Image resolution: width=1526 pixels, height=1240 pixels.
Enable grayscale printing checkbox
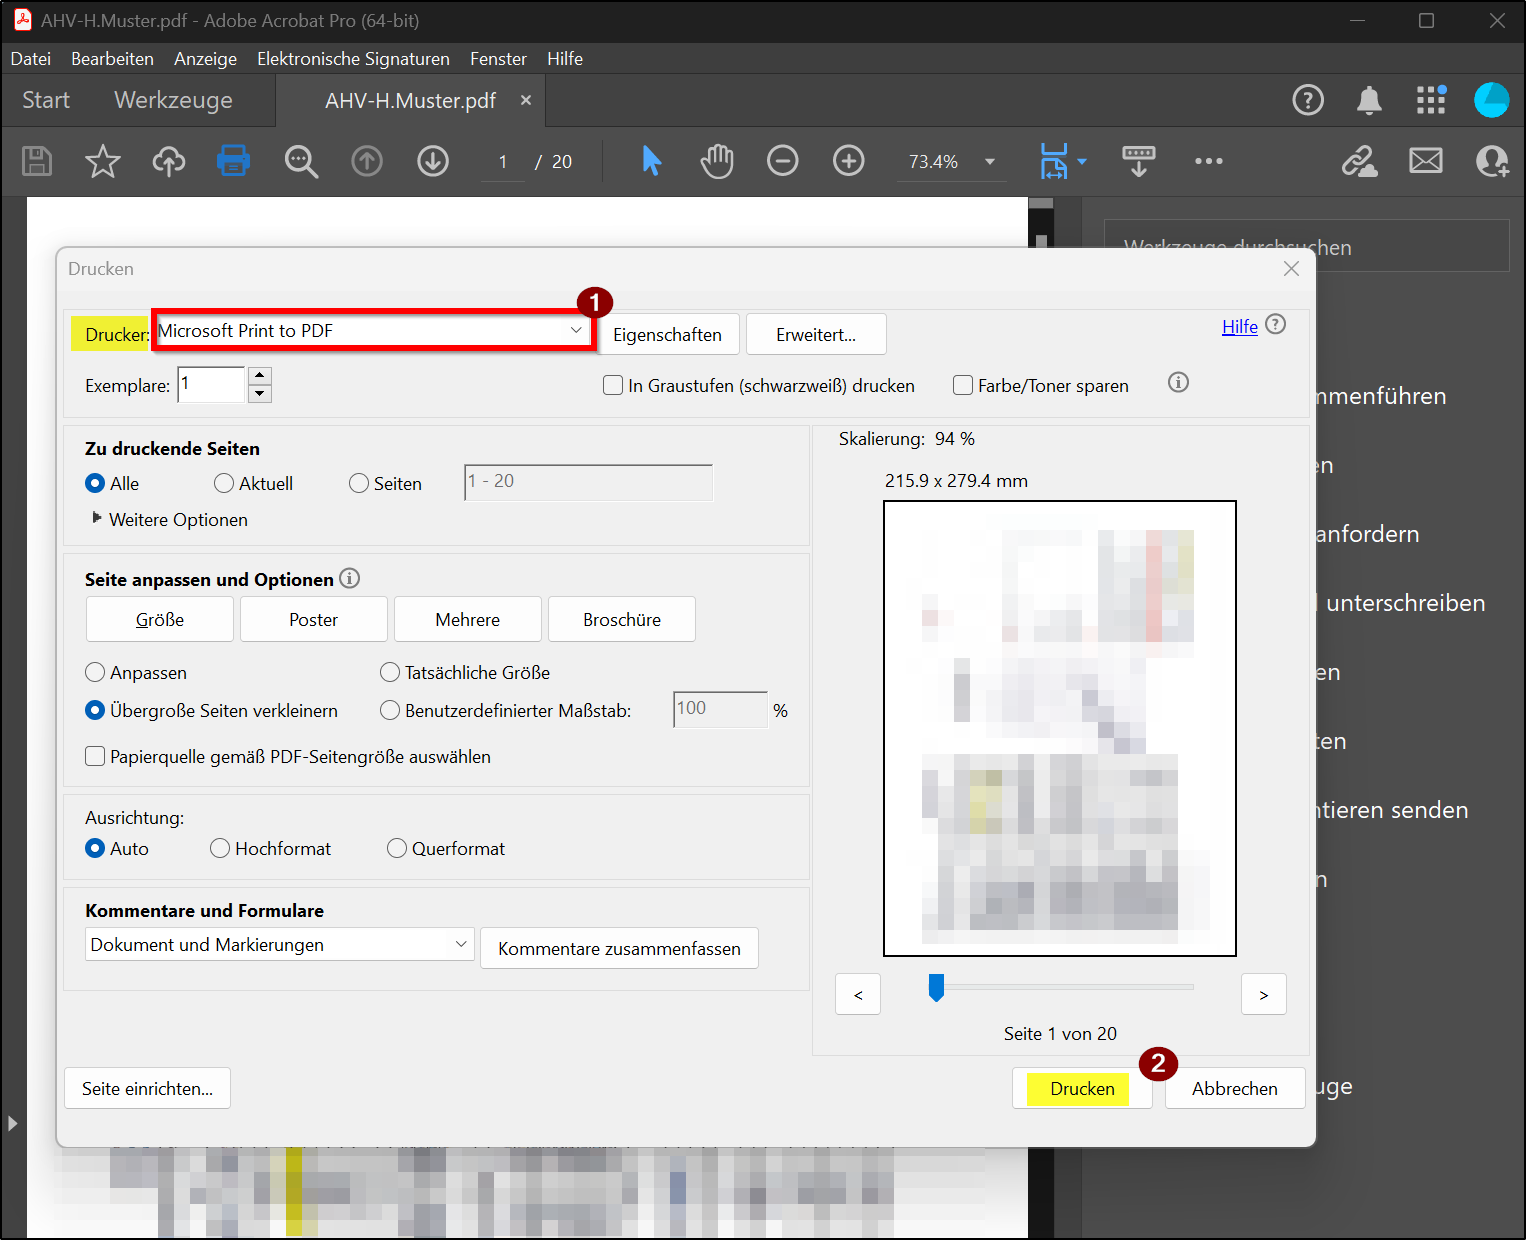coord(613,386)
